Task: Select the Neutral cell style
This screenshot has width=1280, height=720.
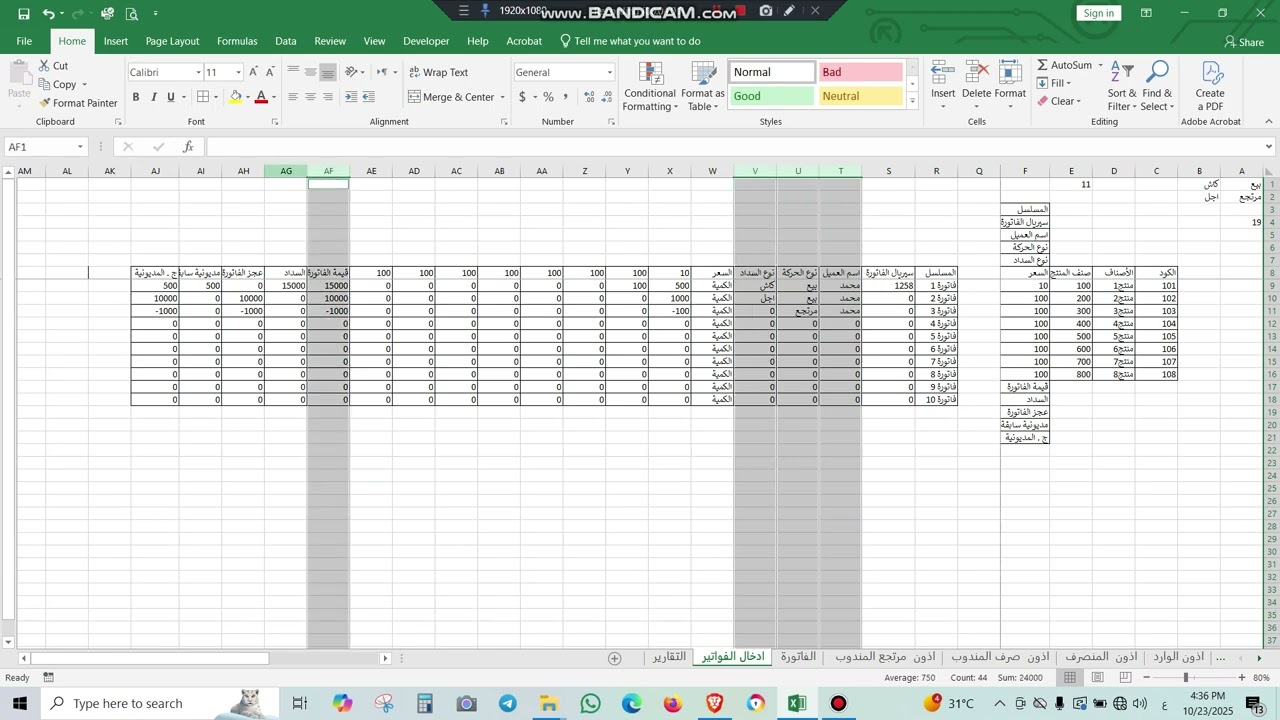Action: [x=861, y=96]
